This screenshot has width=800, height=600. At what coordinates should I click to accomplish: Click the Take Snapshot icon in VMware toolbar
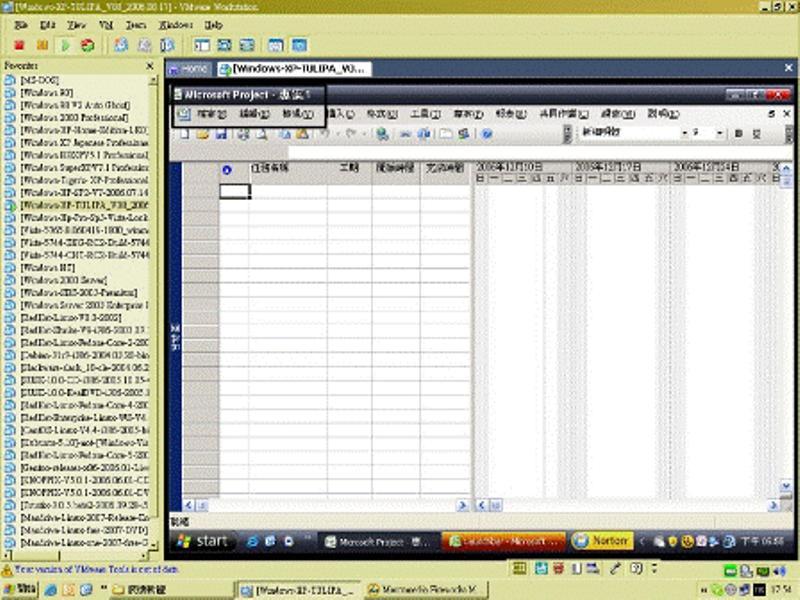(121, 45)
